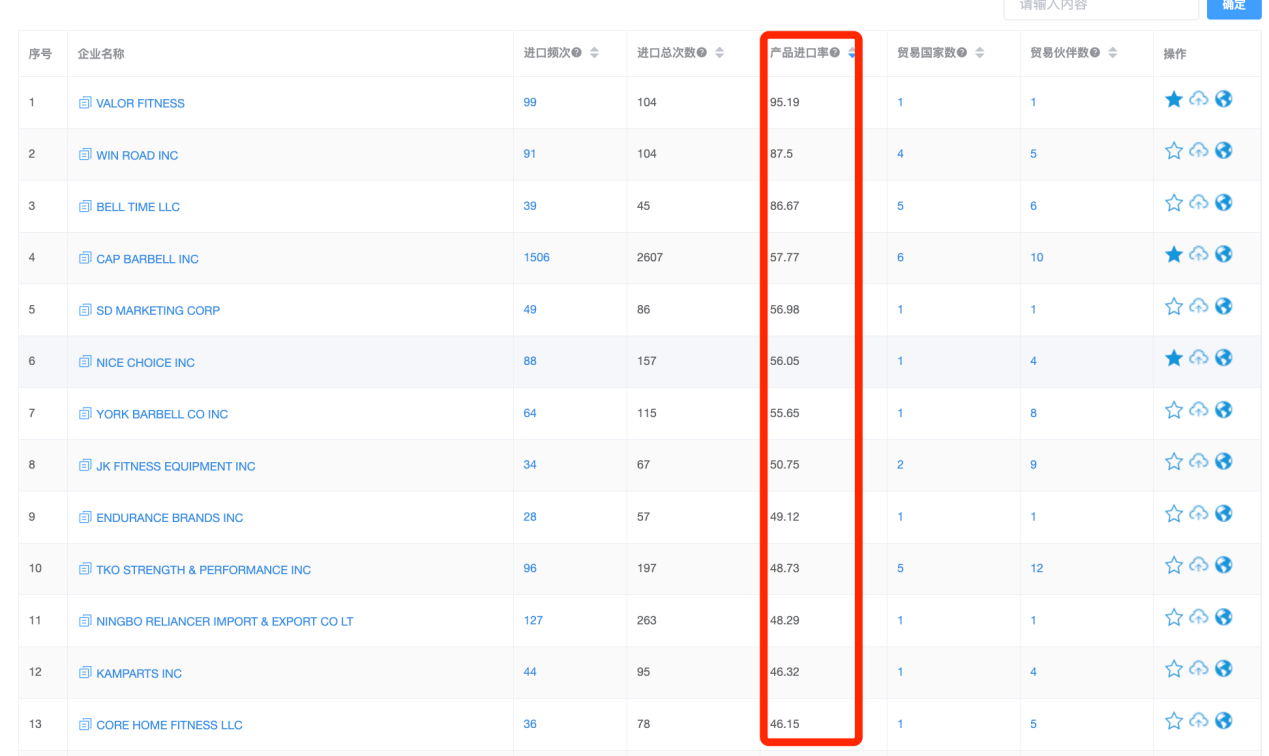The width and height of the screenshot is (1269, 756).
Task: Unstar CAP BARBELL INC favorite
Action: [x=1174, y=255]
